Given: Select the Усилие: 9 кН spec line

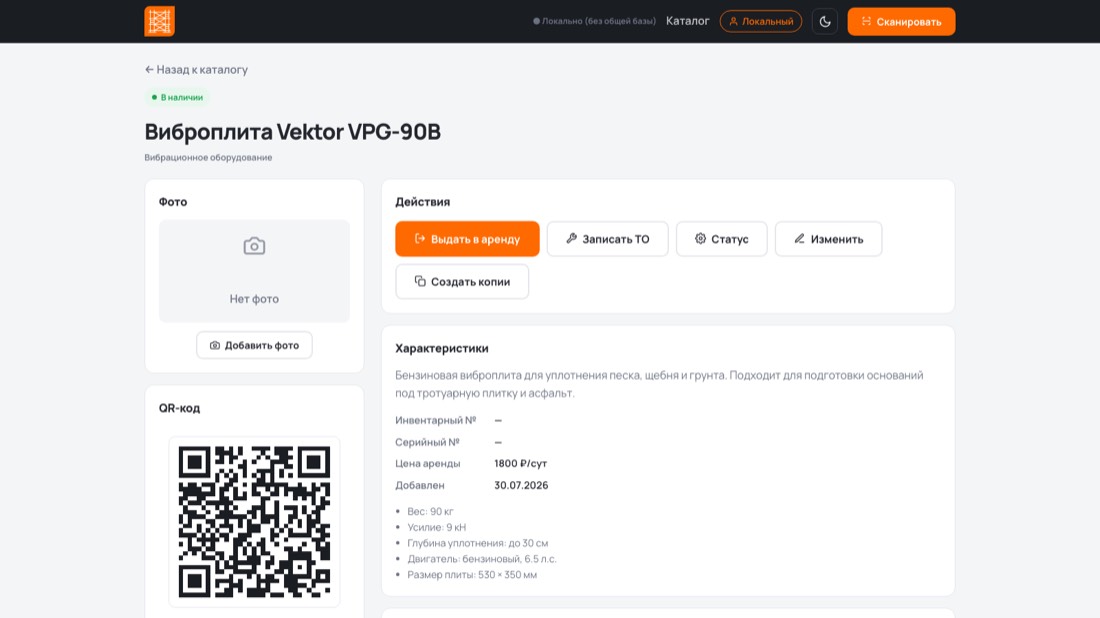Looking at the screenshot, I should point(436,528).
